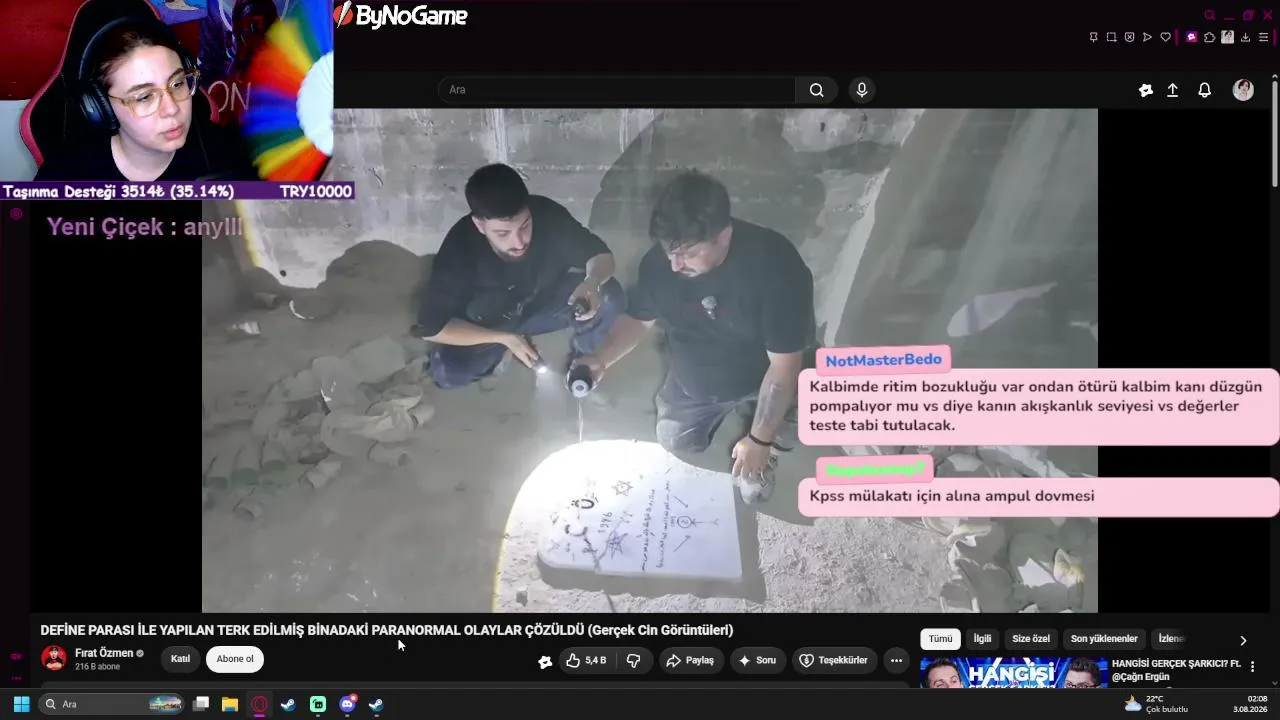
Task: Click the Opera GX taskbar icon
Action: coord(259,704)
